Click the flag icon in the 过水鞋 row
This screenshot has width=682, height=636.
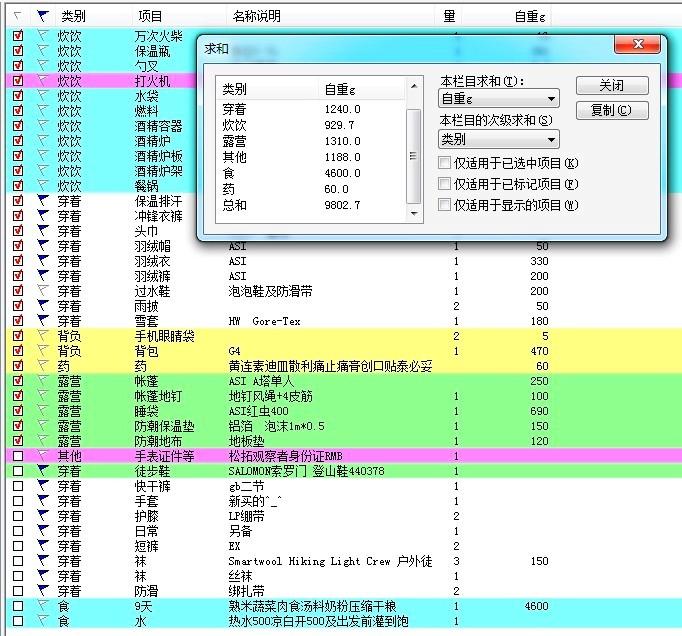[x=42, y=291]
